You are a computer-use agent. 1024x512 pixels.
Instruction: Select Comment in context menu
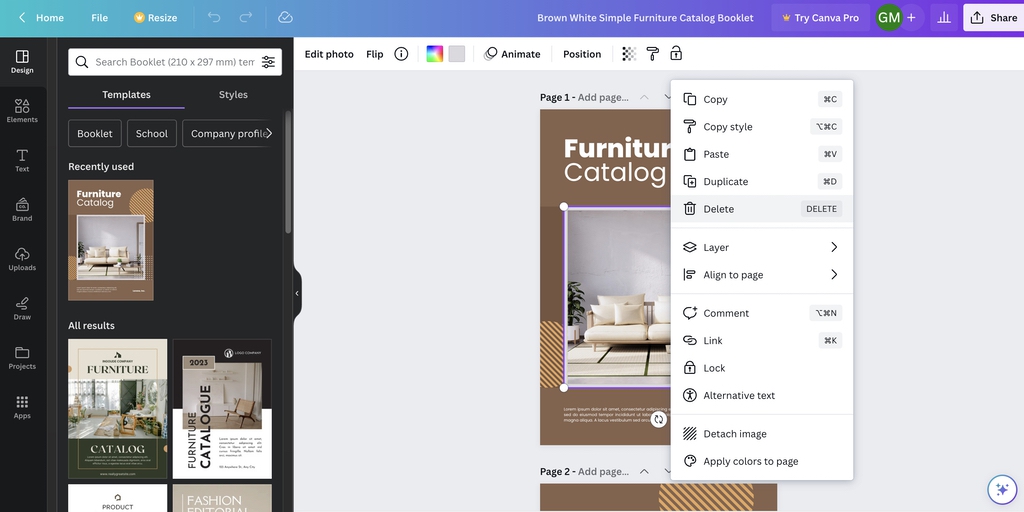coord(761,313)
